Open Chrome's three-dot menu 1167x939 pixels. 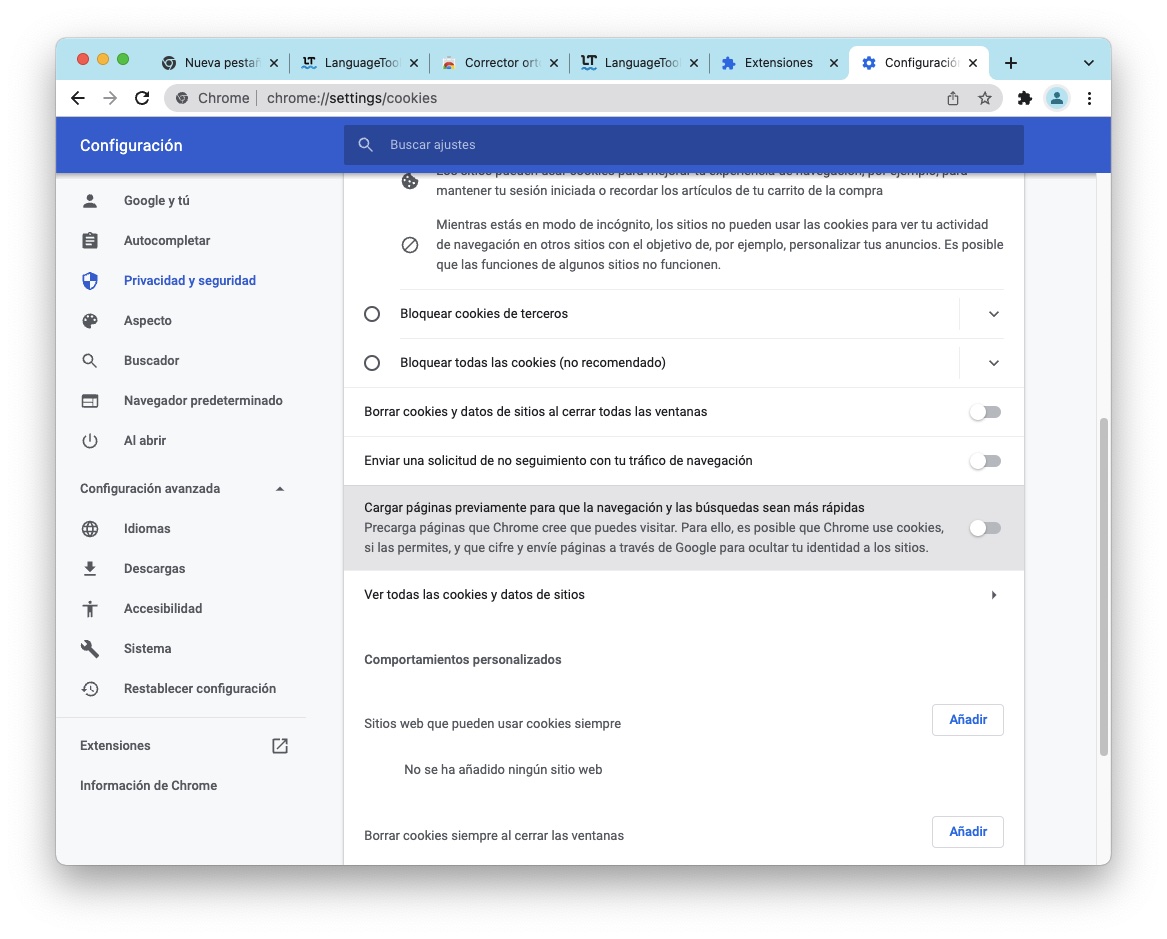click(x=1089, y=98)
